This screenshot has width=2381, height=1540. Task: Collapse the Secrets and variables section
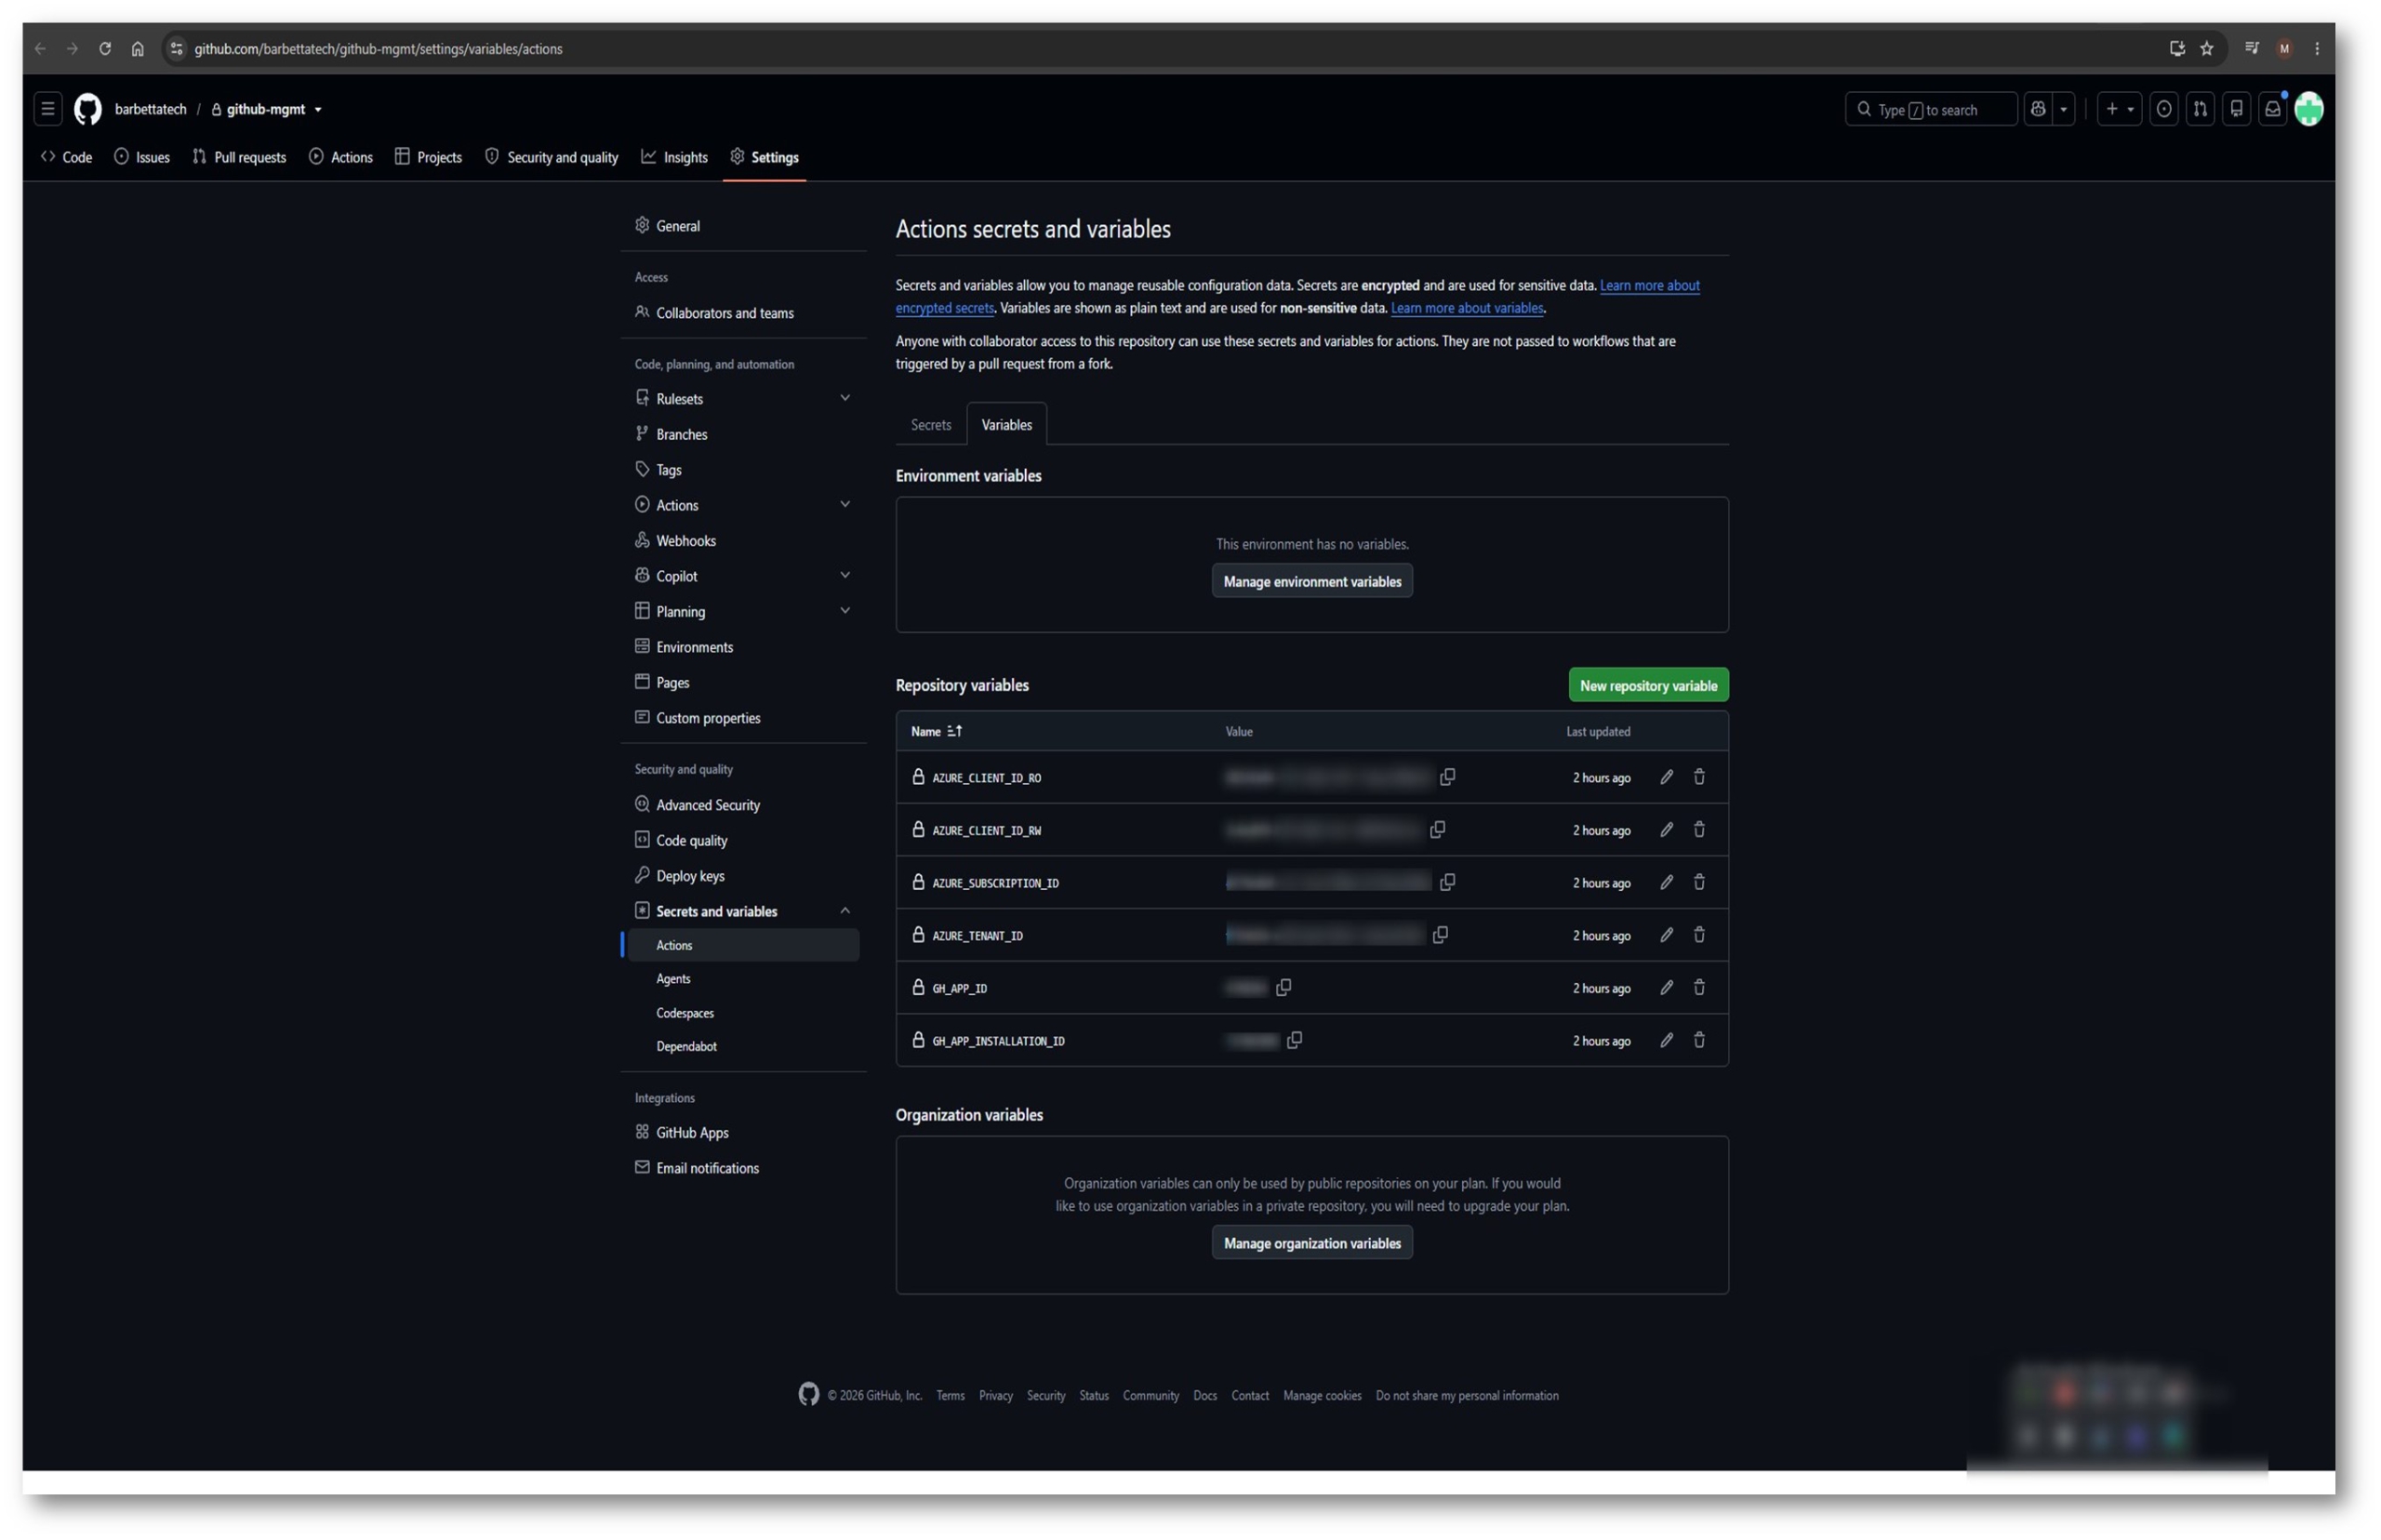(x=844, y=911)
